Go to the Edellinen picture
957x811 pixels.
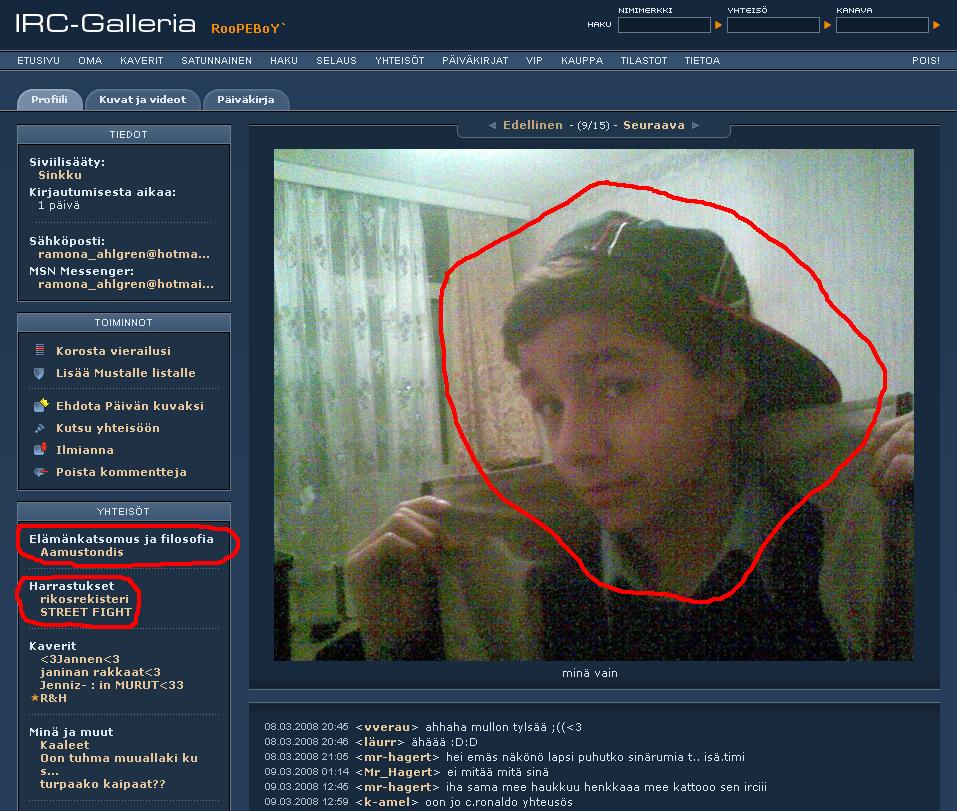pyautogui.click(x=533, y=125)
